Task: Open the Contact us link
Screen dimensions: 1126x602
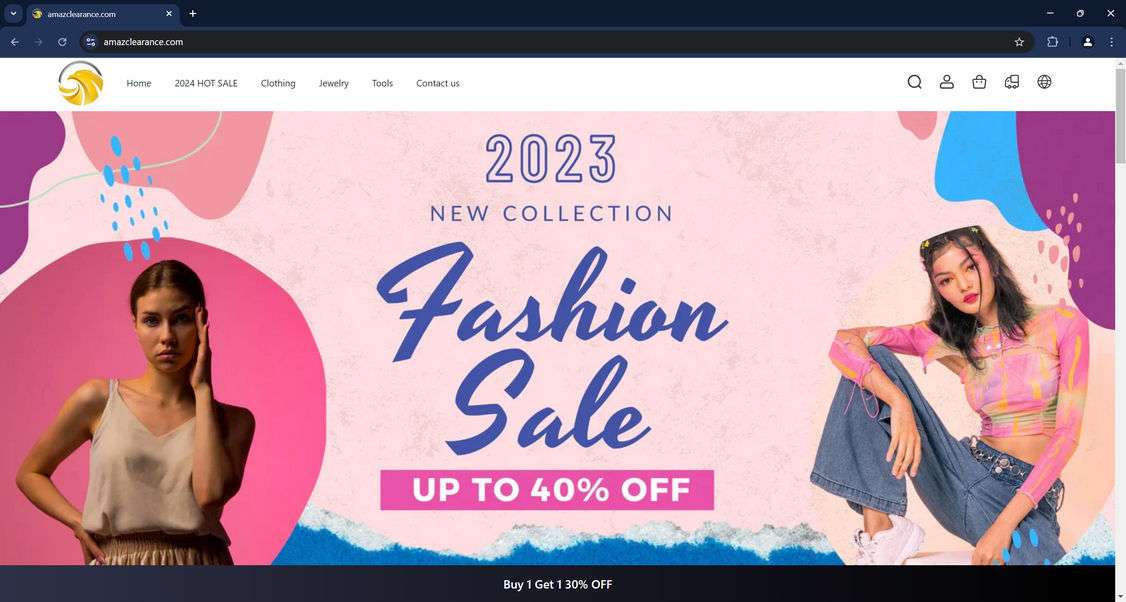Action: (437, 83)
